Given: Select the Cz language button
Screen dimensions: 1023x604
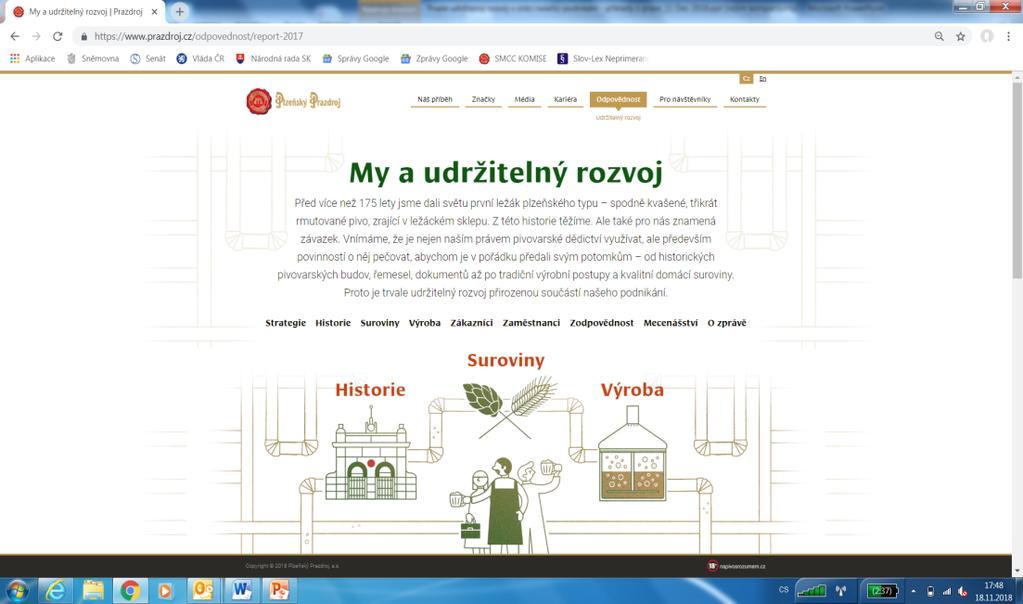Looking at the screenshot, I should pos(746,78).
